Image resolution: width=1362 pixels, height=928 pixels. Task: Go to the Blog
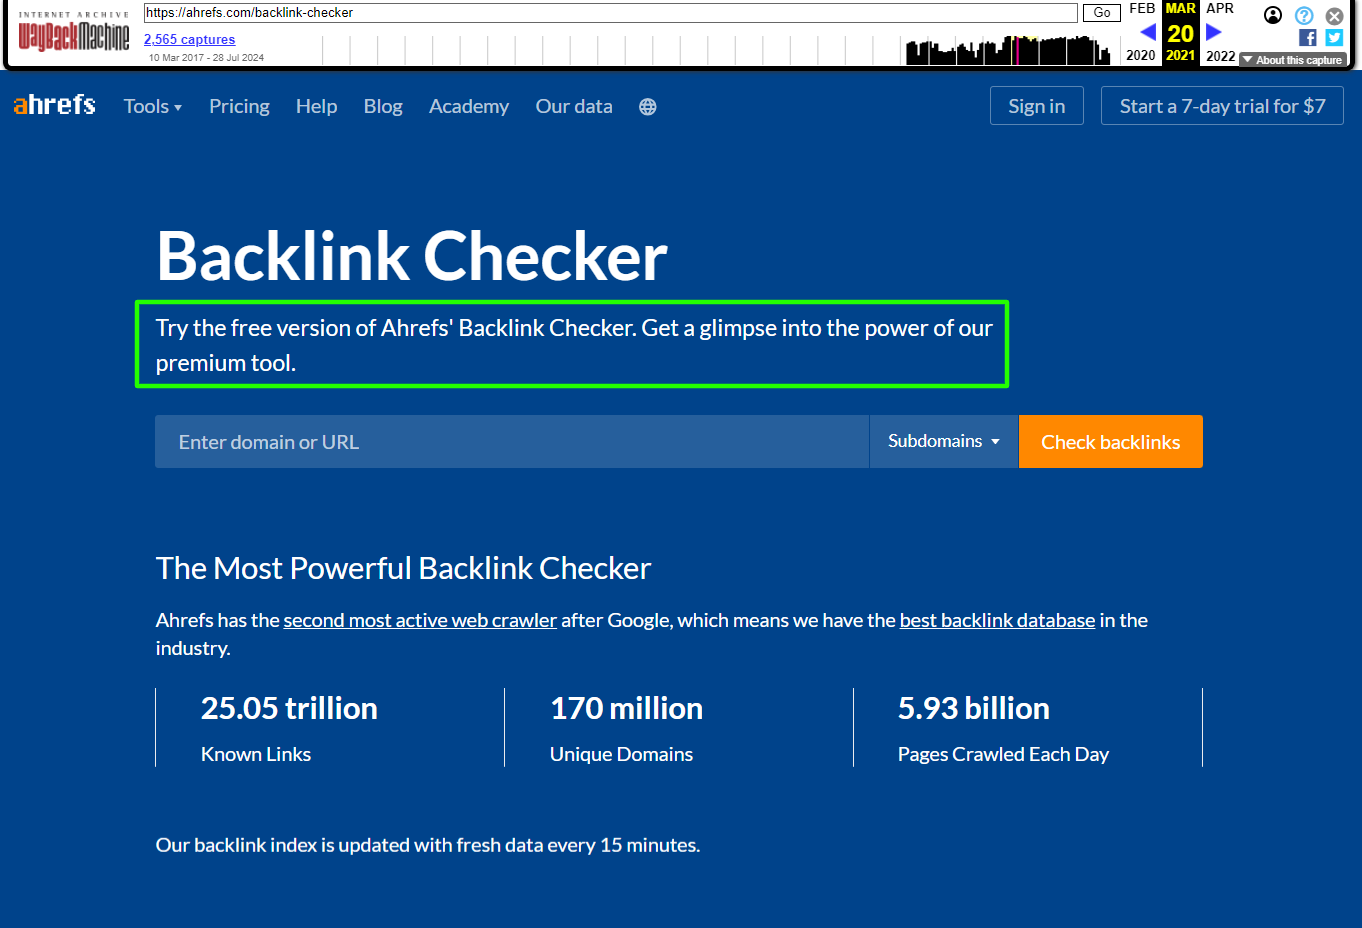[x=383, y=106]
